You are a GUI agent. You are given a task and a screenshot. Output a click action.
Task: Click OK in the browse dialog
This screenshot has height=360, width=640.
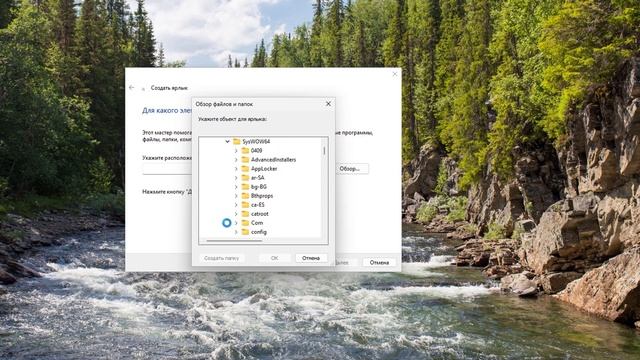click(274, 258)
